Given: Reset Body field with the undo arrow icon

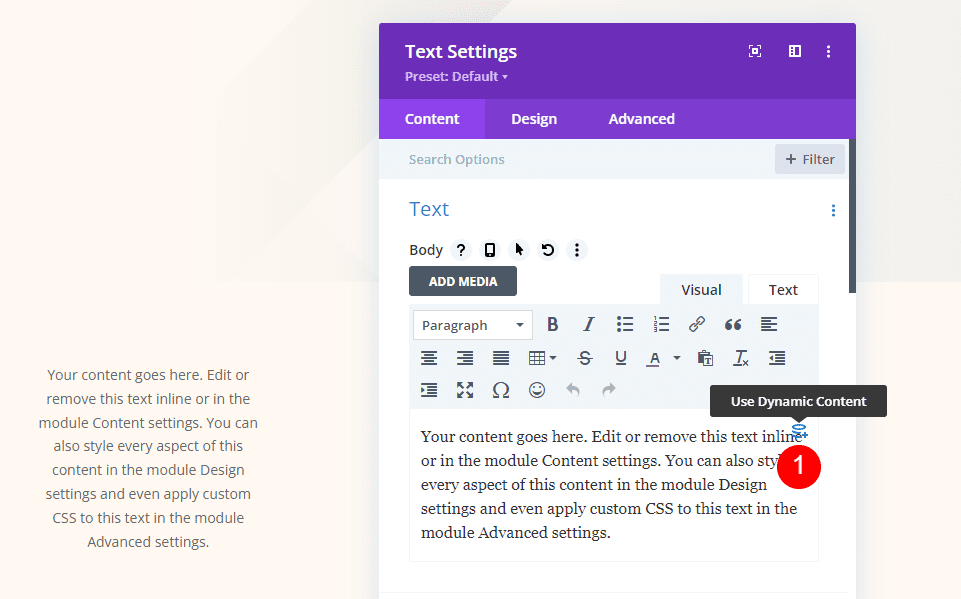Looking at the screenshot, I should (548, 250).
